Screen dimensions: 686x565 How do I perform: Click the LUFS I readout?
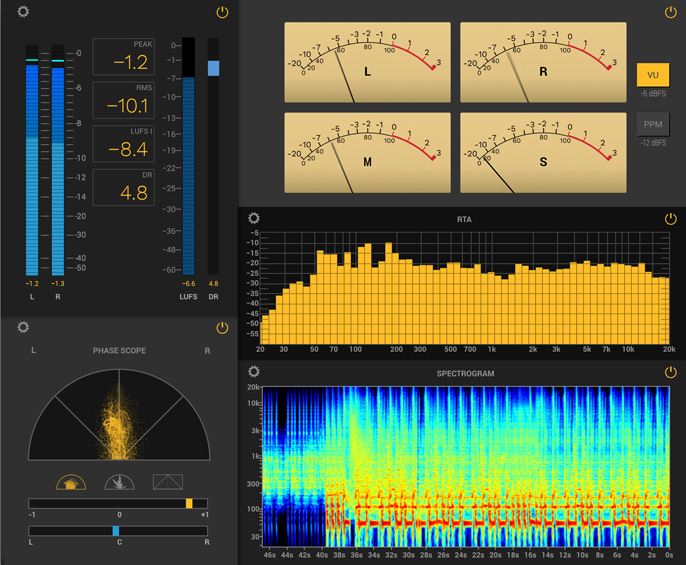pyautogui.click(x=124, y=144)
